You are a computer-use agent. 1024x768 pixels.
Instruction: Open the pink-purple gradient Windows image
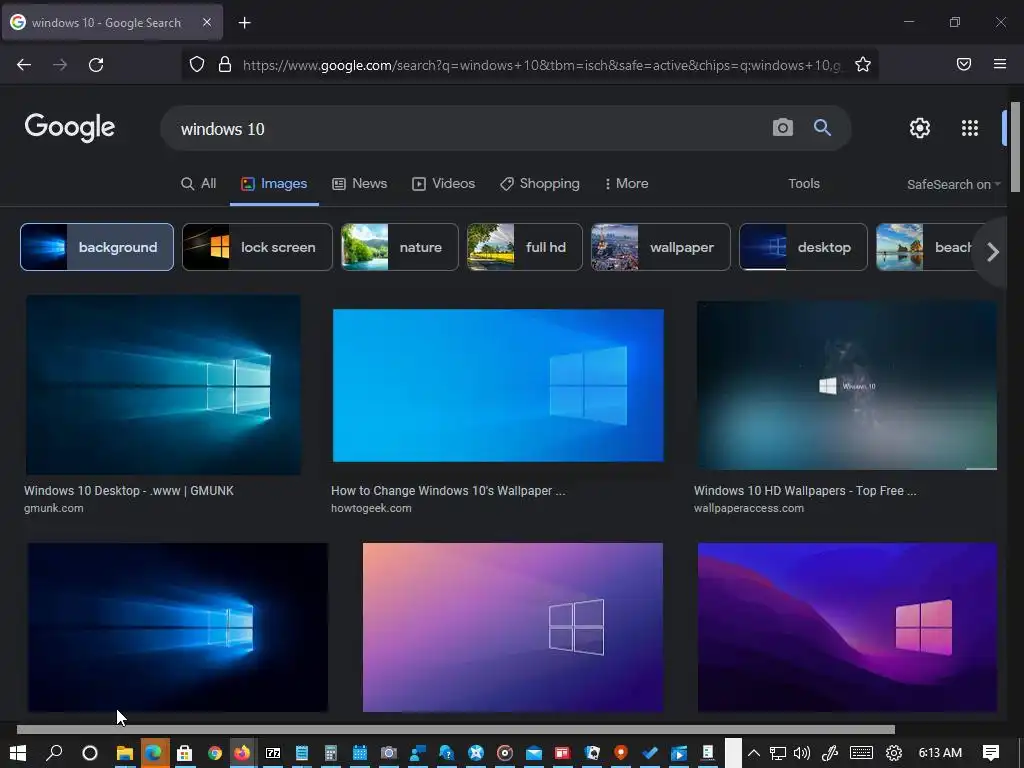click(x=513, y=627)
